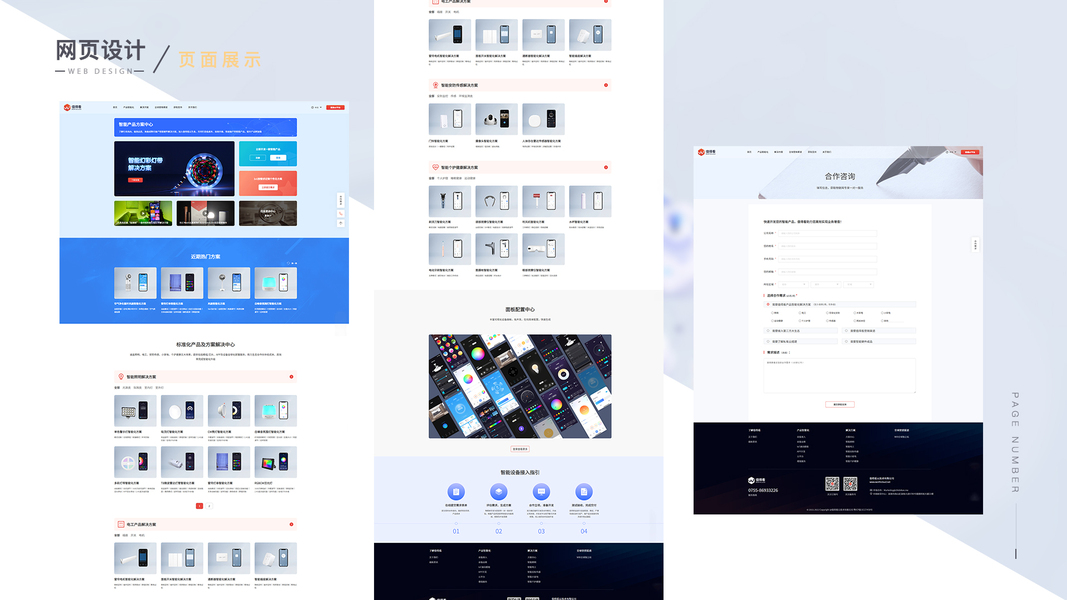Click red header button in left homepage mockup

(335, 107)
